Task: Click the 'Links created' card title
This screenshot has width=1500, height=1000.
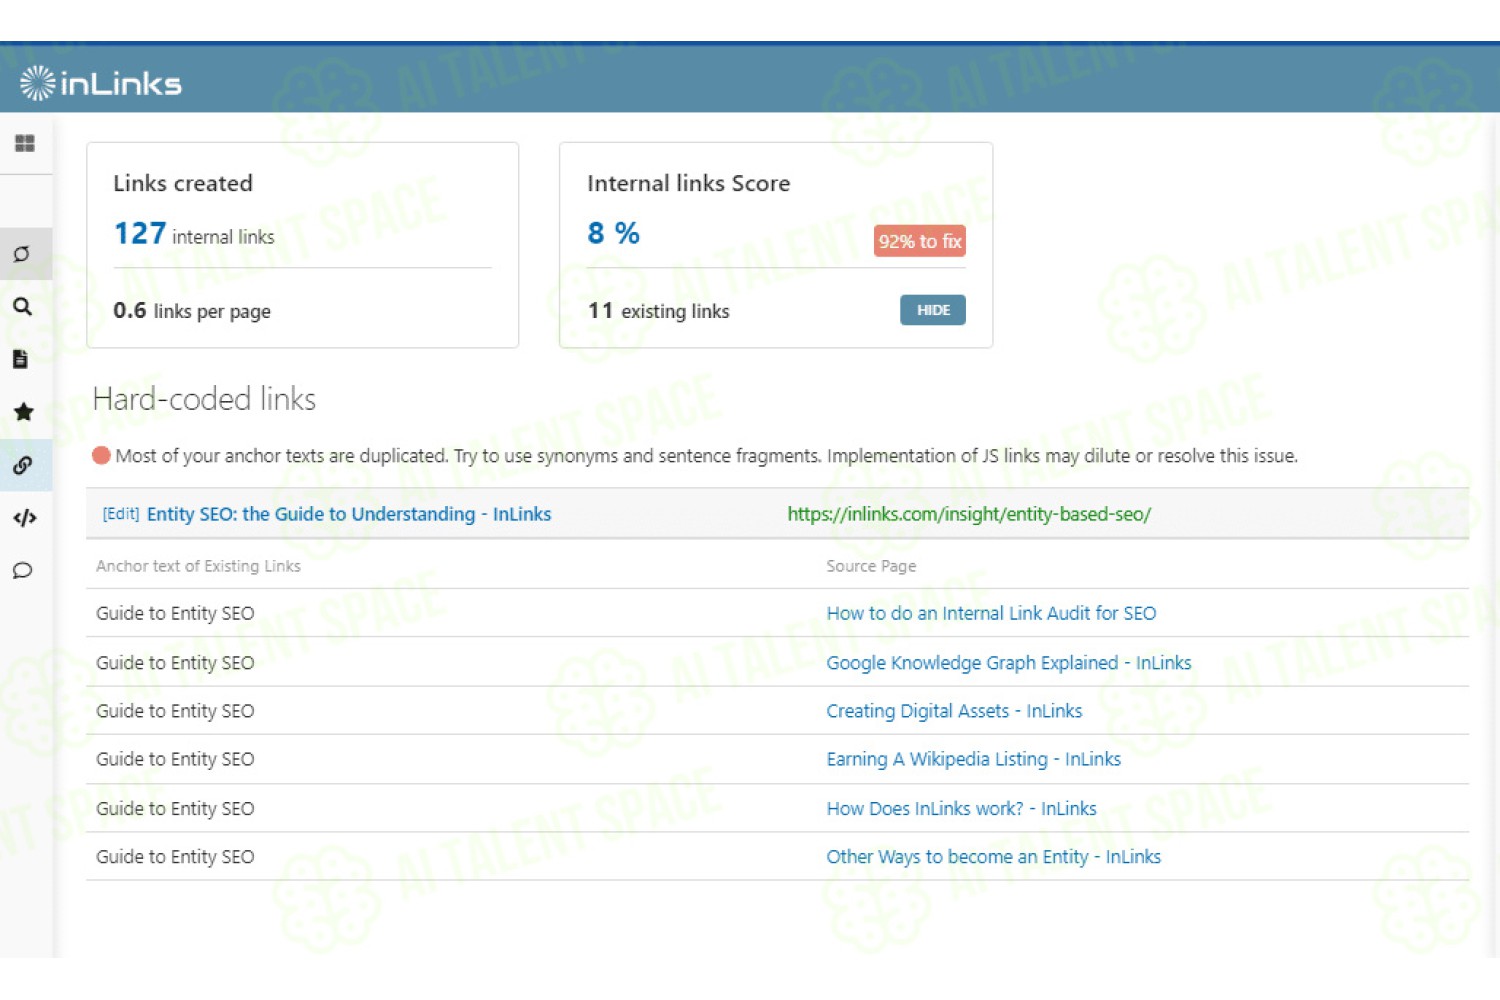Action: click(x=183, y=183)
